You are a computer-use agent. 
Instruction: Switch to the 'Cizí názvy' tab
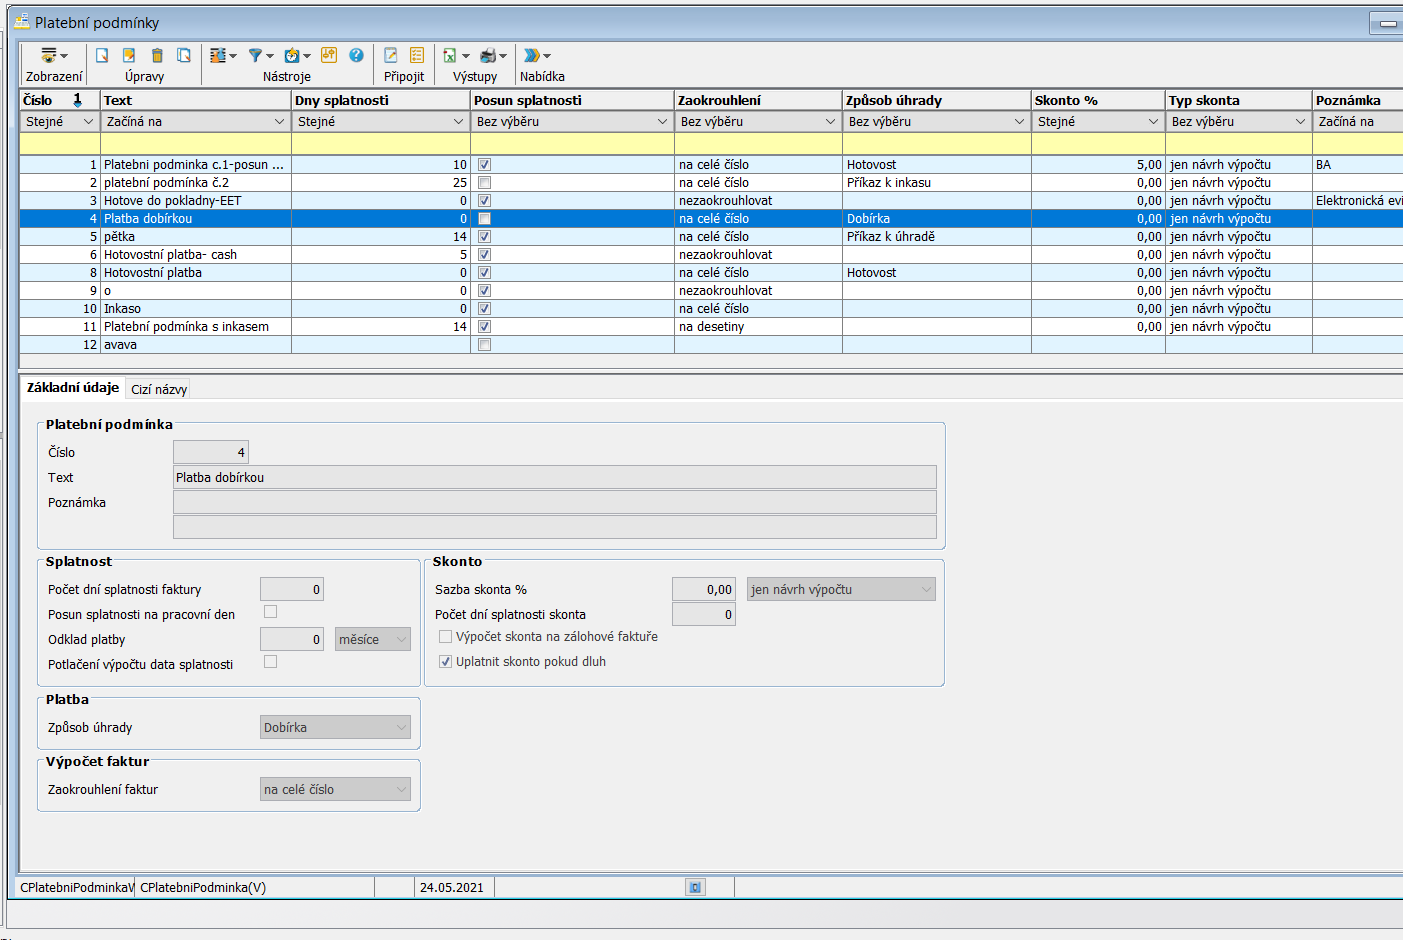[x=159, y=389]
